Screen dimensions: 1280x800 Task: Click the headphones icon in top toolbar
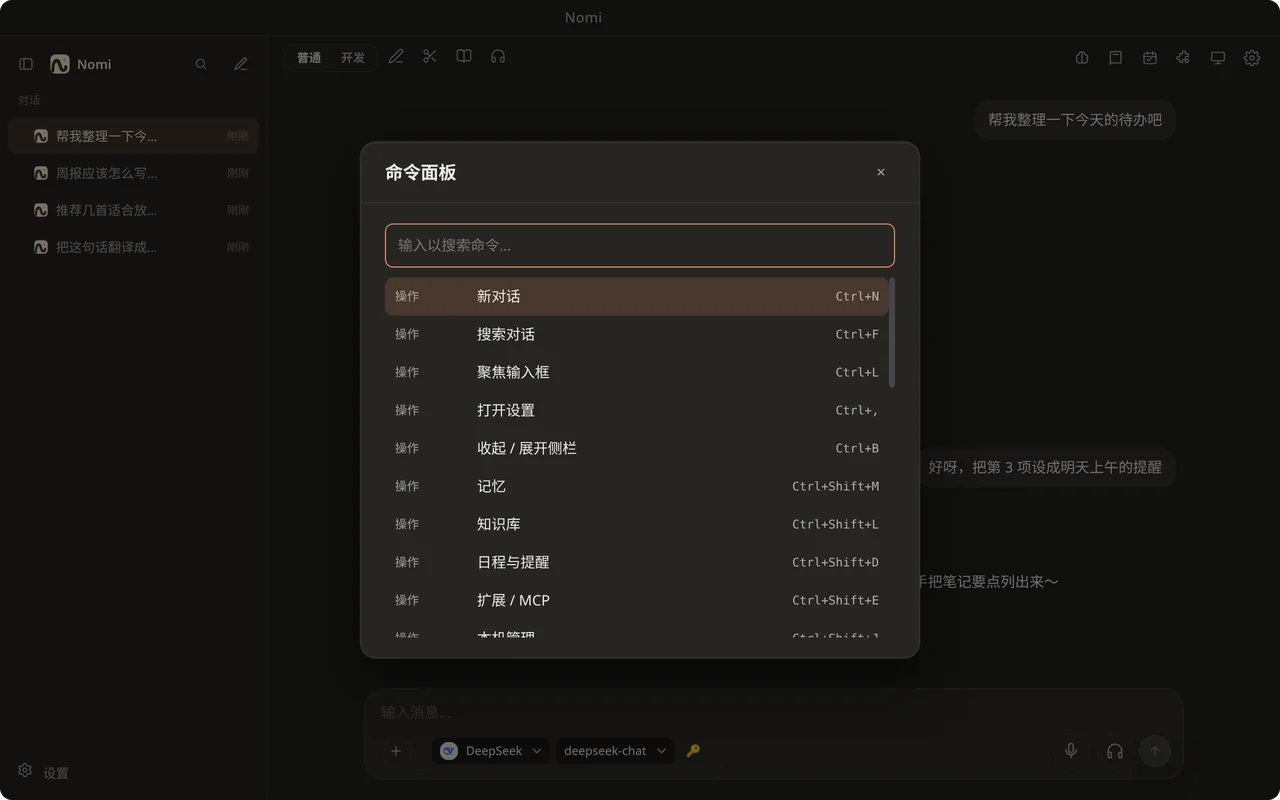[x=498, y=57]
